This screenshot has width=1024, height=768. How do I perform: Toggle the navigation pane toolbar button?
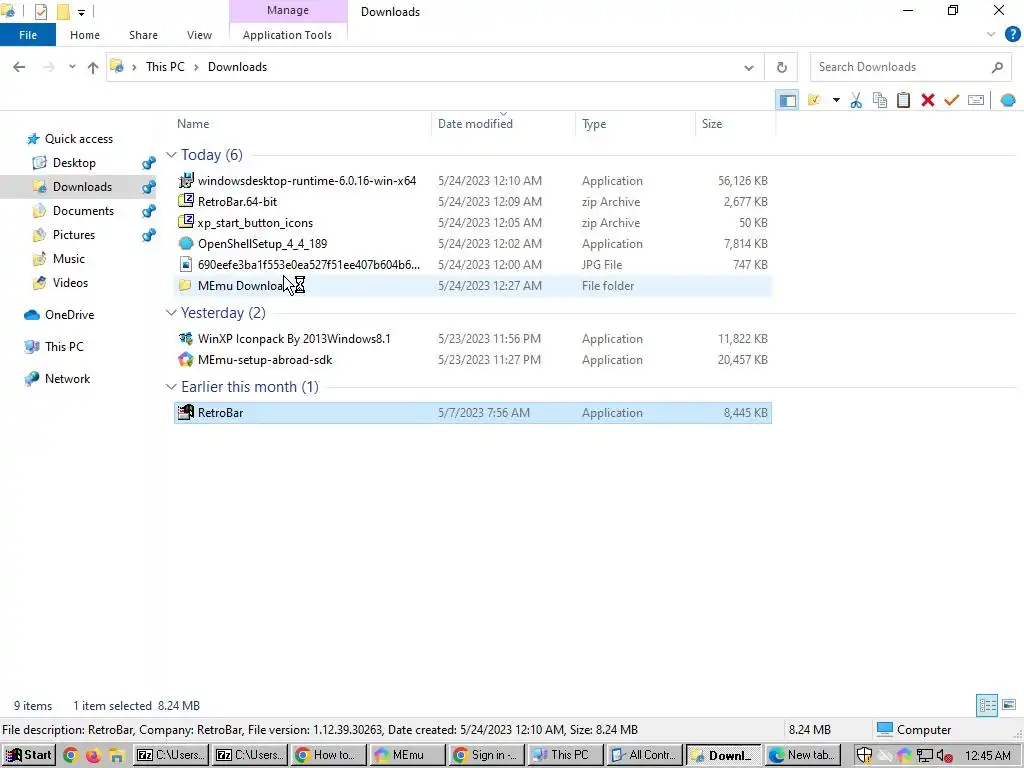click(788, 101)
